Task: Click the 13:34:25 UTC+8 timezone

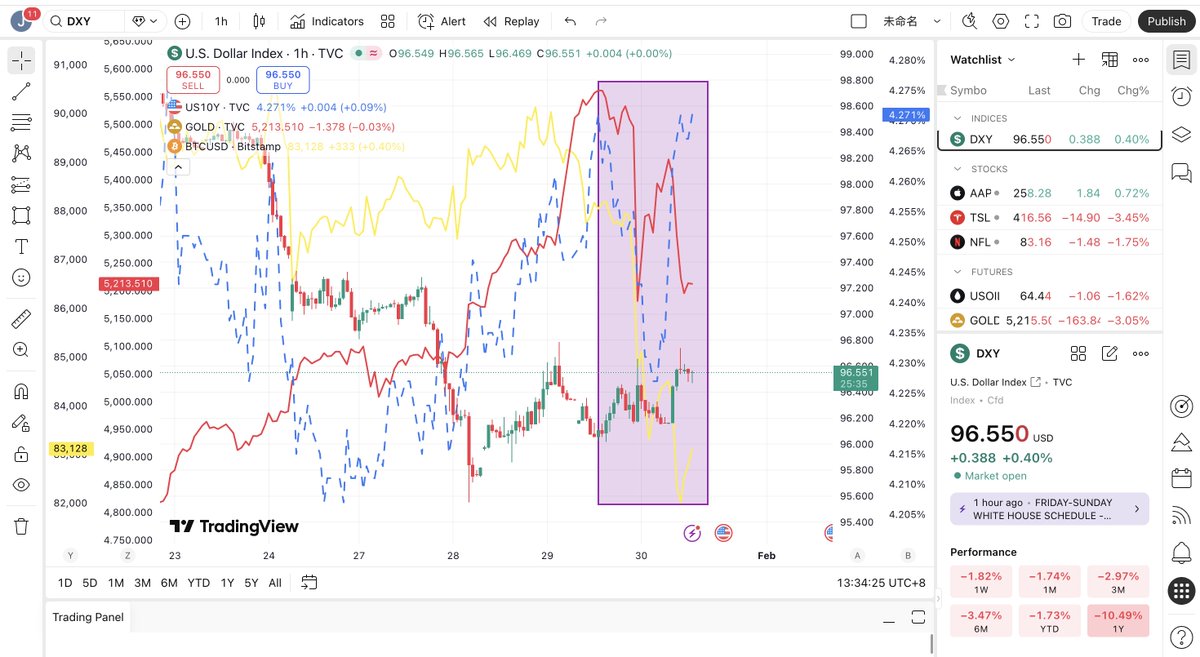Action: [x=882, y=582]
